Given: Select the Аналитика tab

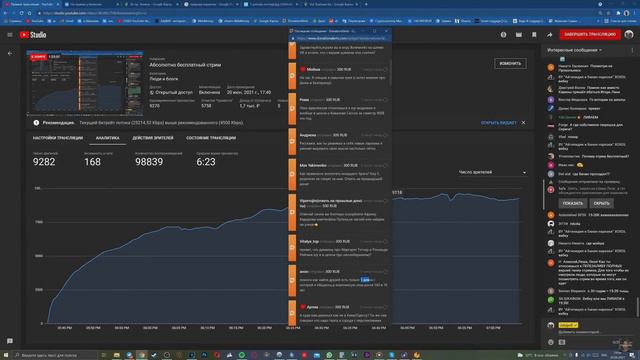Looking at the screenshot, I should (107, 138).
